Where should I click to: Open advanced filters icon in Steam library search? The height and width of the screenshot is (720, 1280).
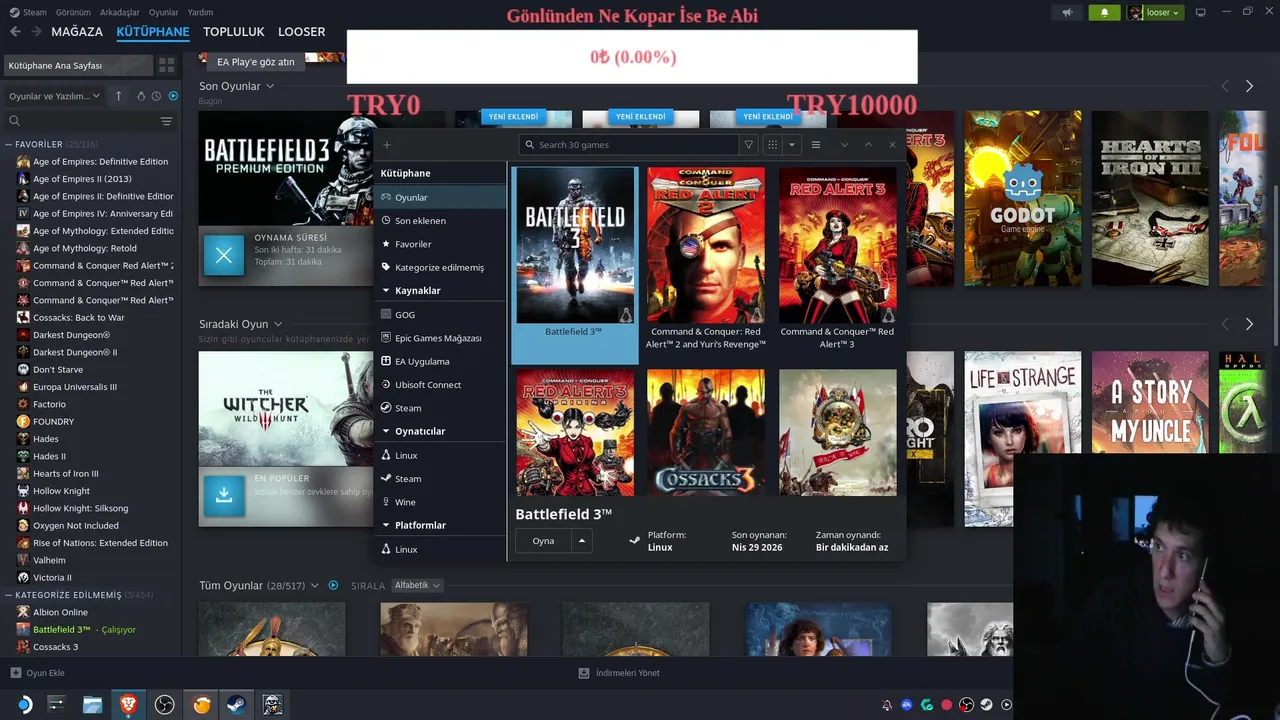pyautogui.click(x=166, y=121)
